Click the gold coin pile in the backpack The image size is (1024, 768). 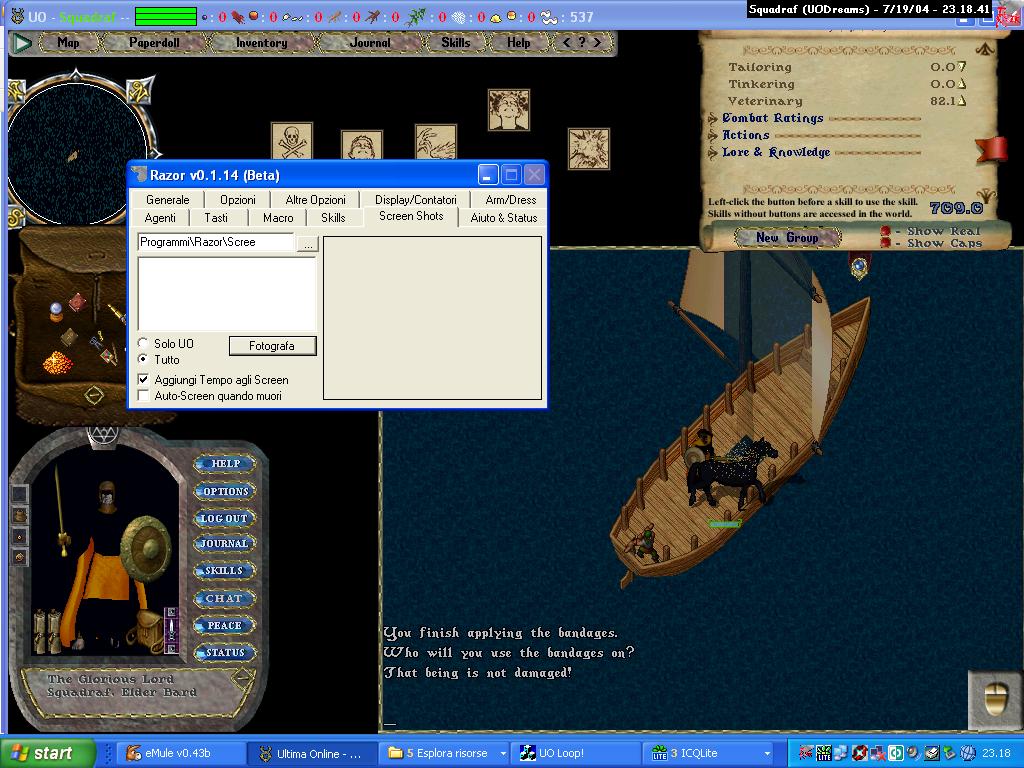[x=58, y=362]
